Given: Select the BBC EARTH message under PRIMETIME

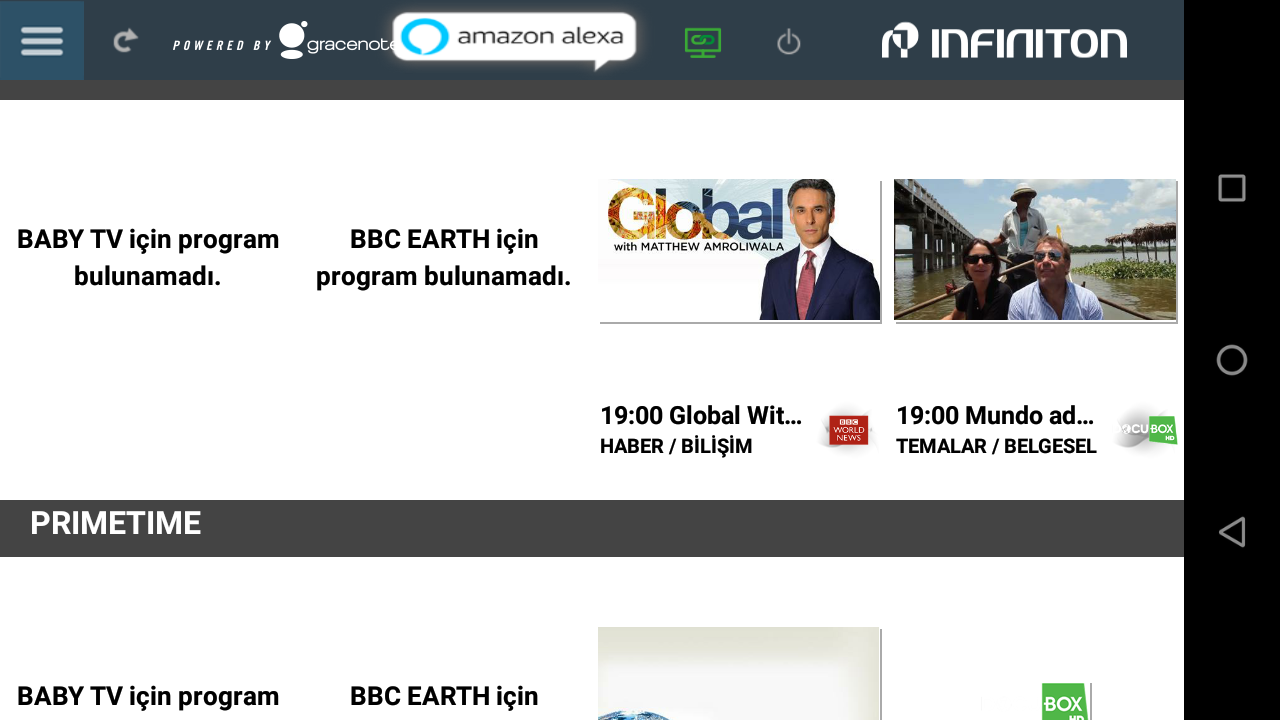Looking at the screenshot, I should click(x=444, y=697).
